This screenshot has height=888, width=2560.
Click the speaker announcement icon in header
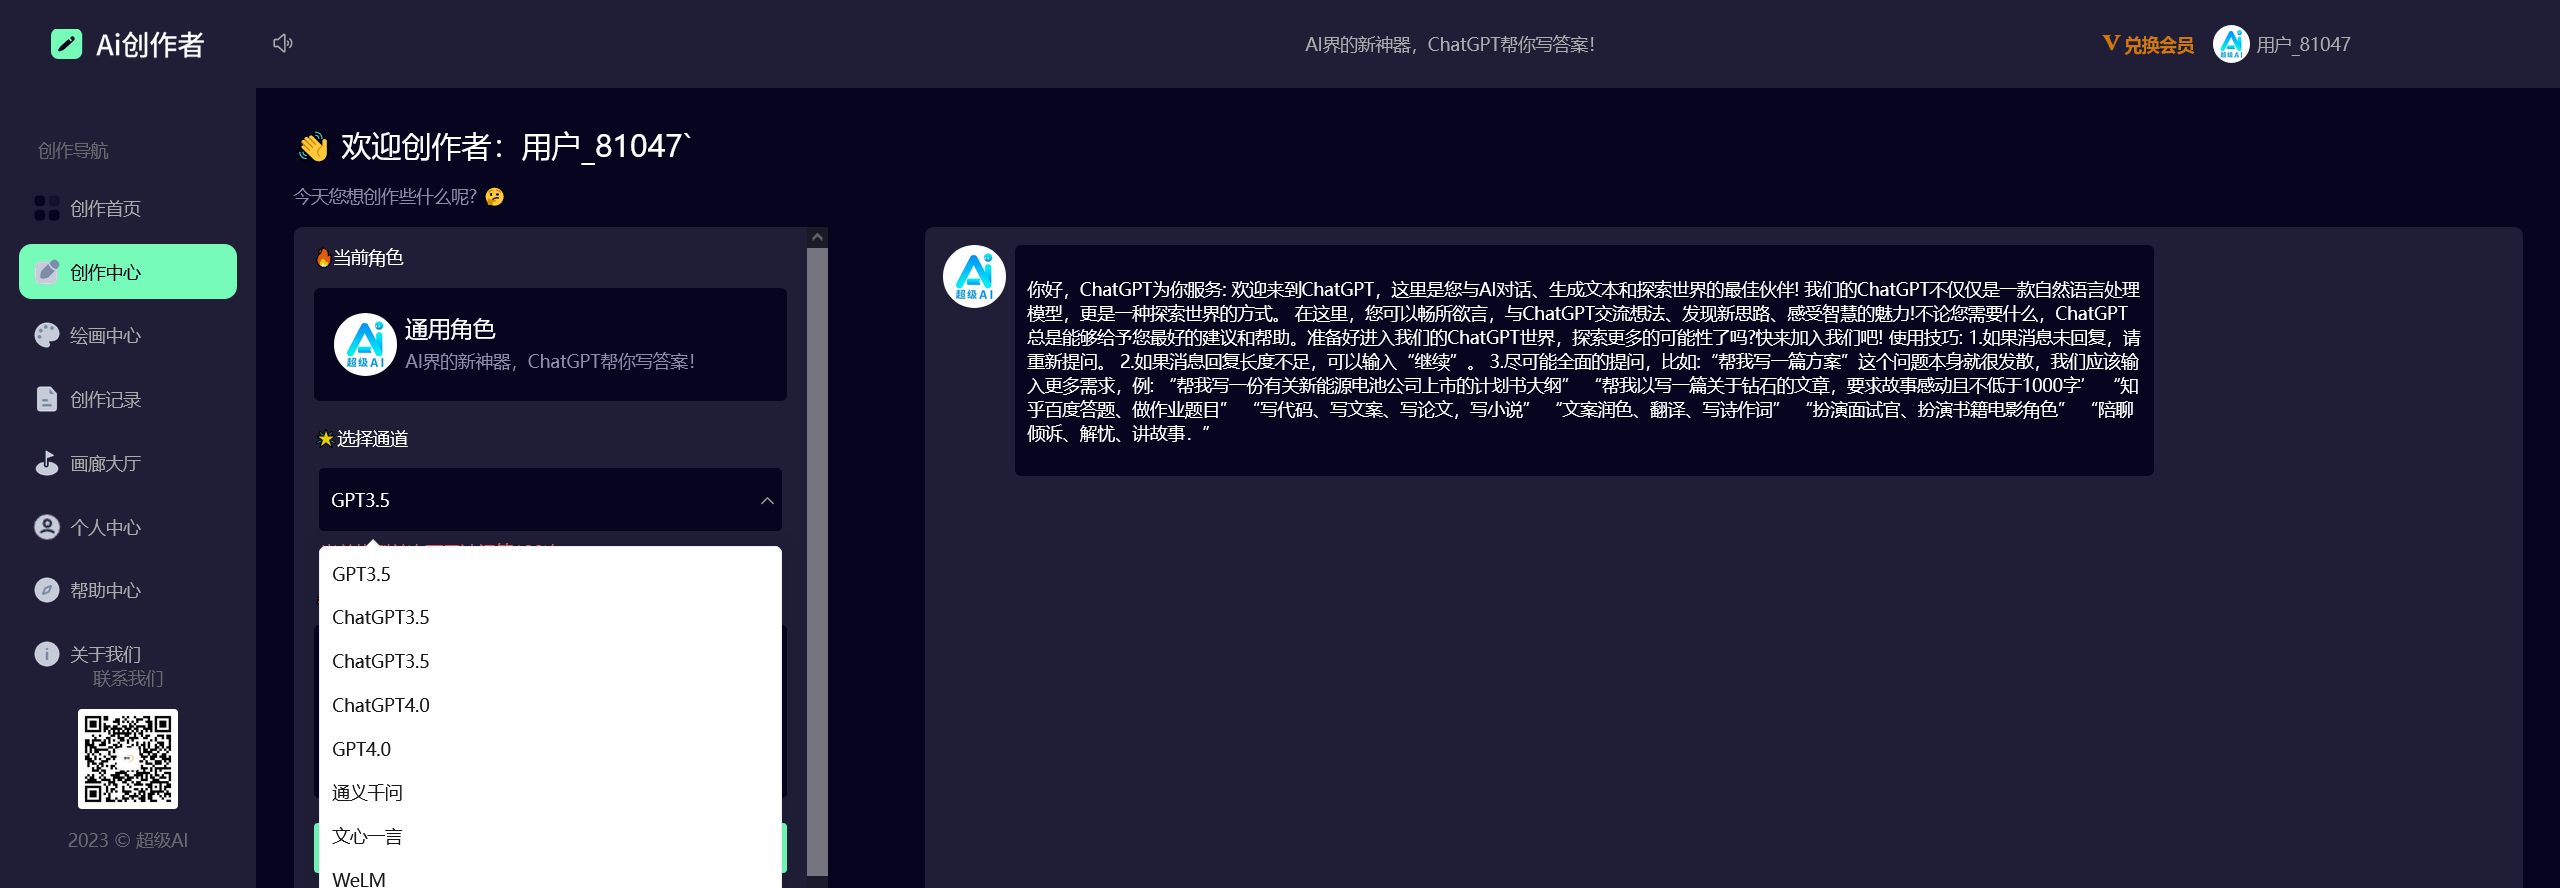(x=283, y=43)
